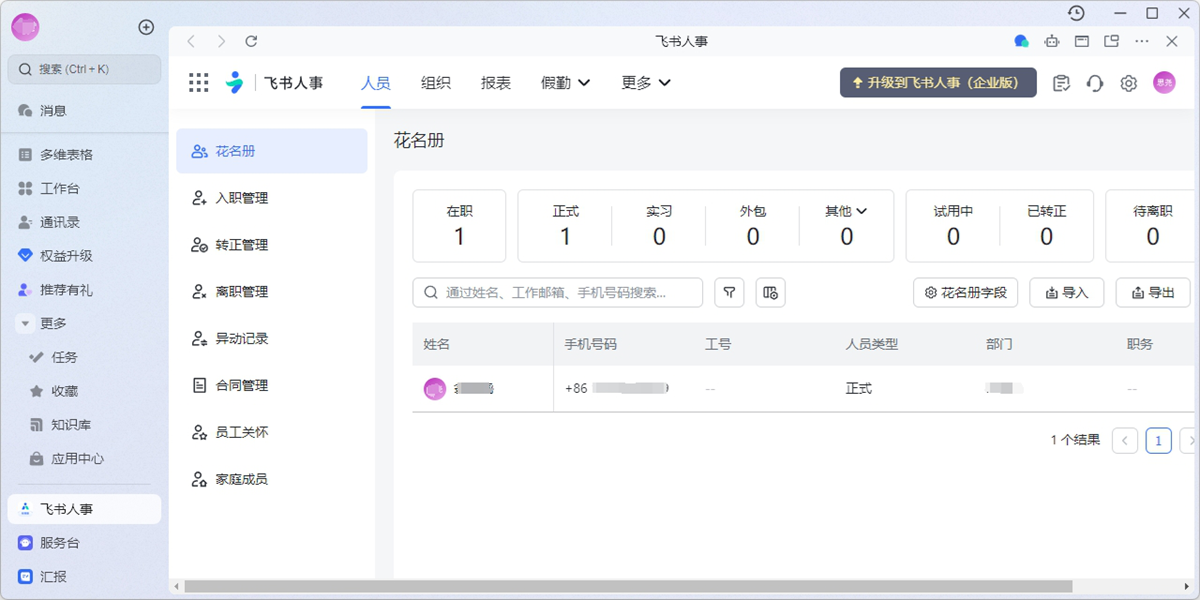Viewport: 1200px width, 600px height.
Task: Open 汇报 in the left sidebar
Action: tap(84, 577)
